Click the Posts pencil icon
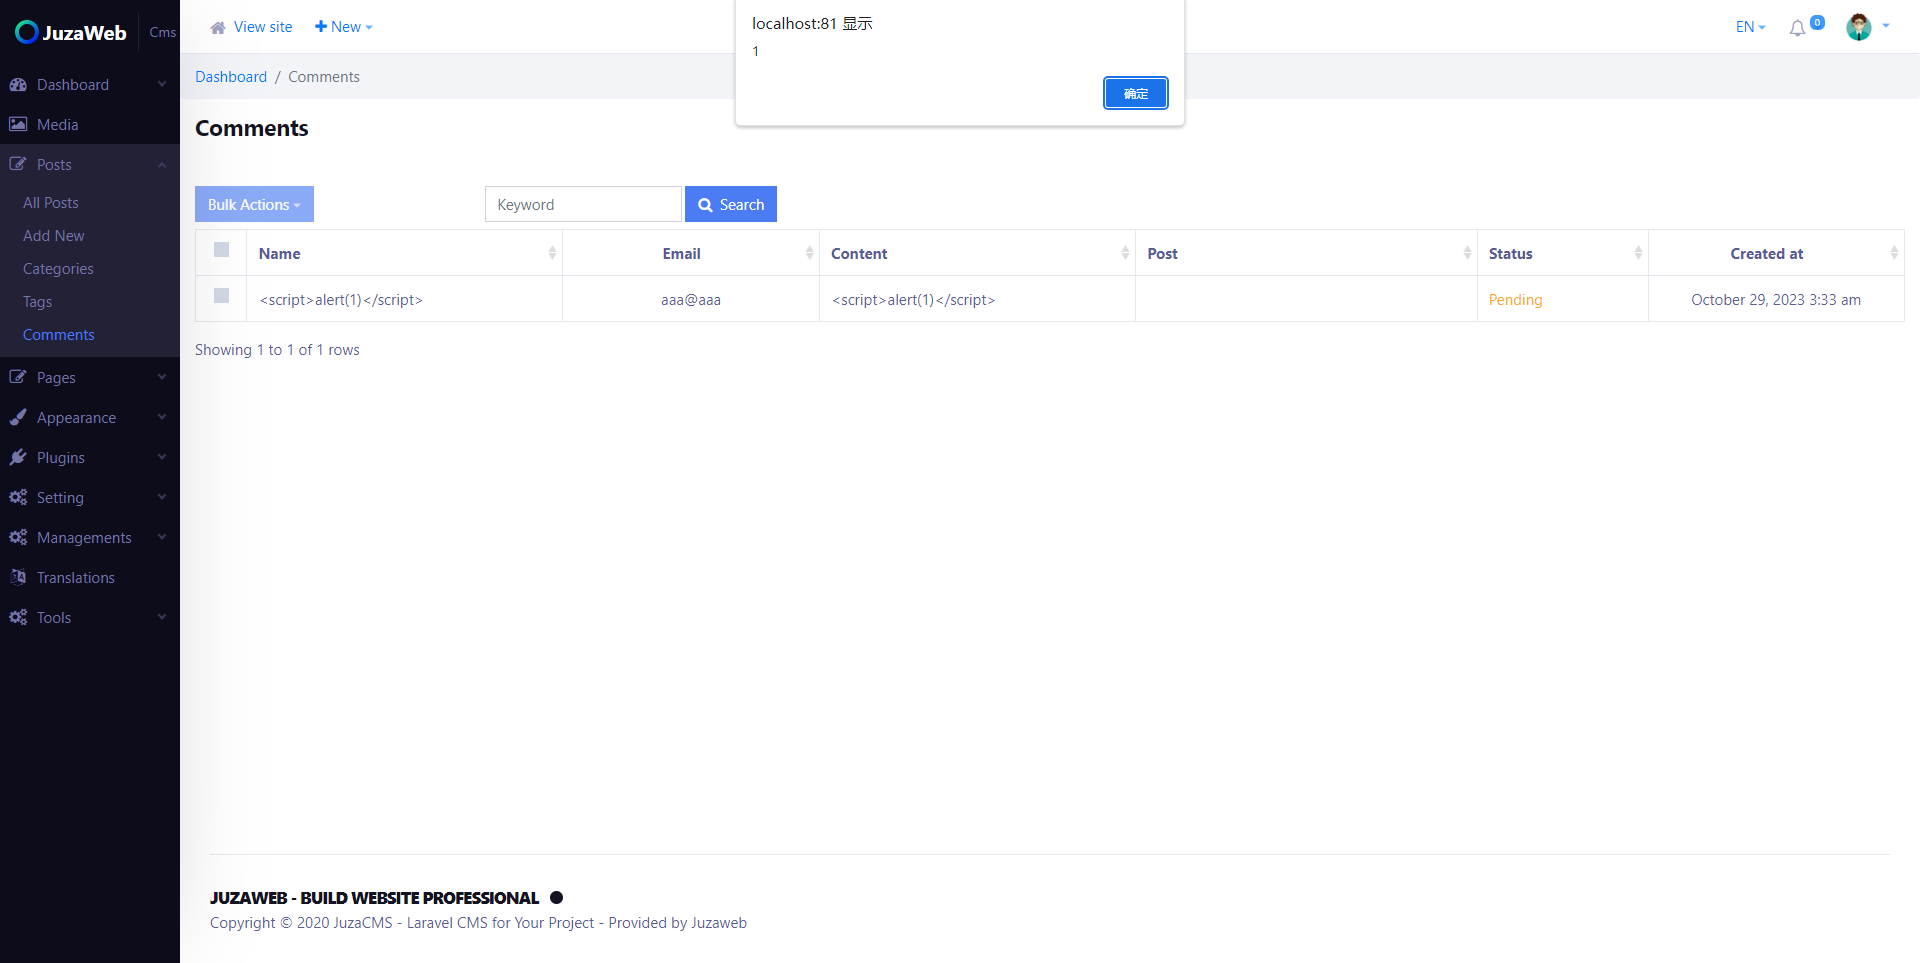This screenshot has height=963, width=1920. coord(18,164)
